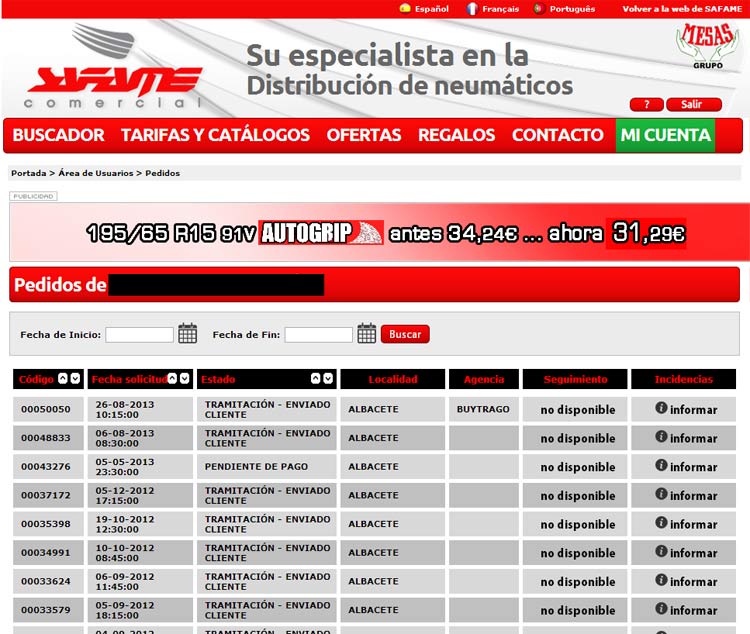Open order code 00050050
The image size is (750, 634).
click(46, 409)
